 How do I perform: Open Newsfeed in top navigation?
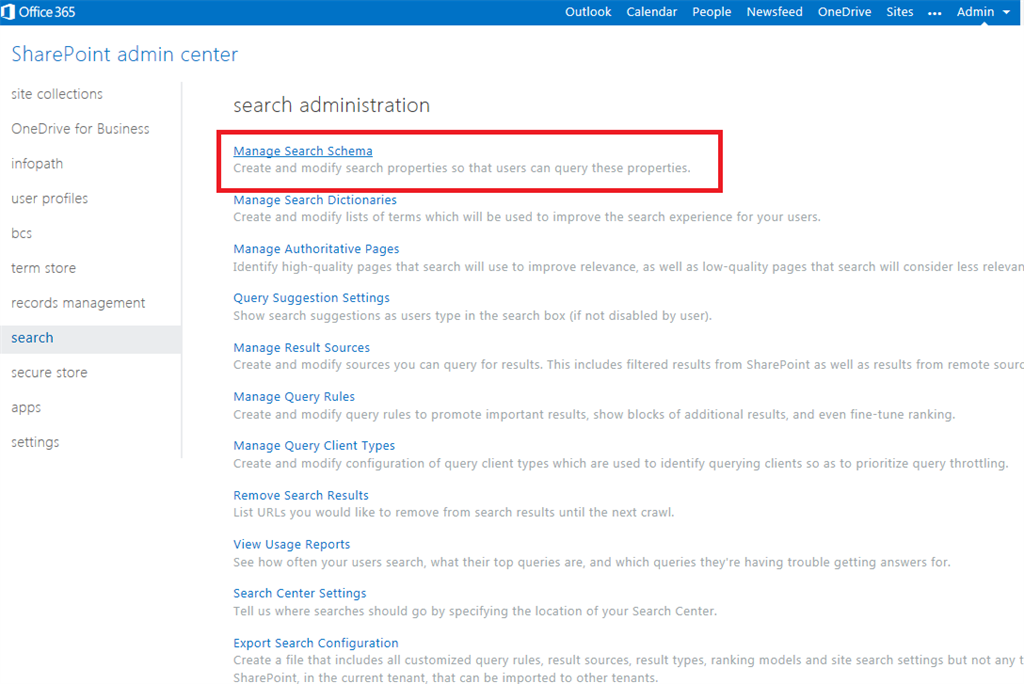click(774, 12)
